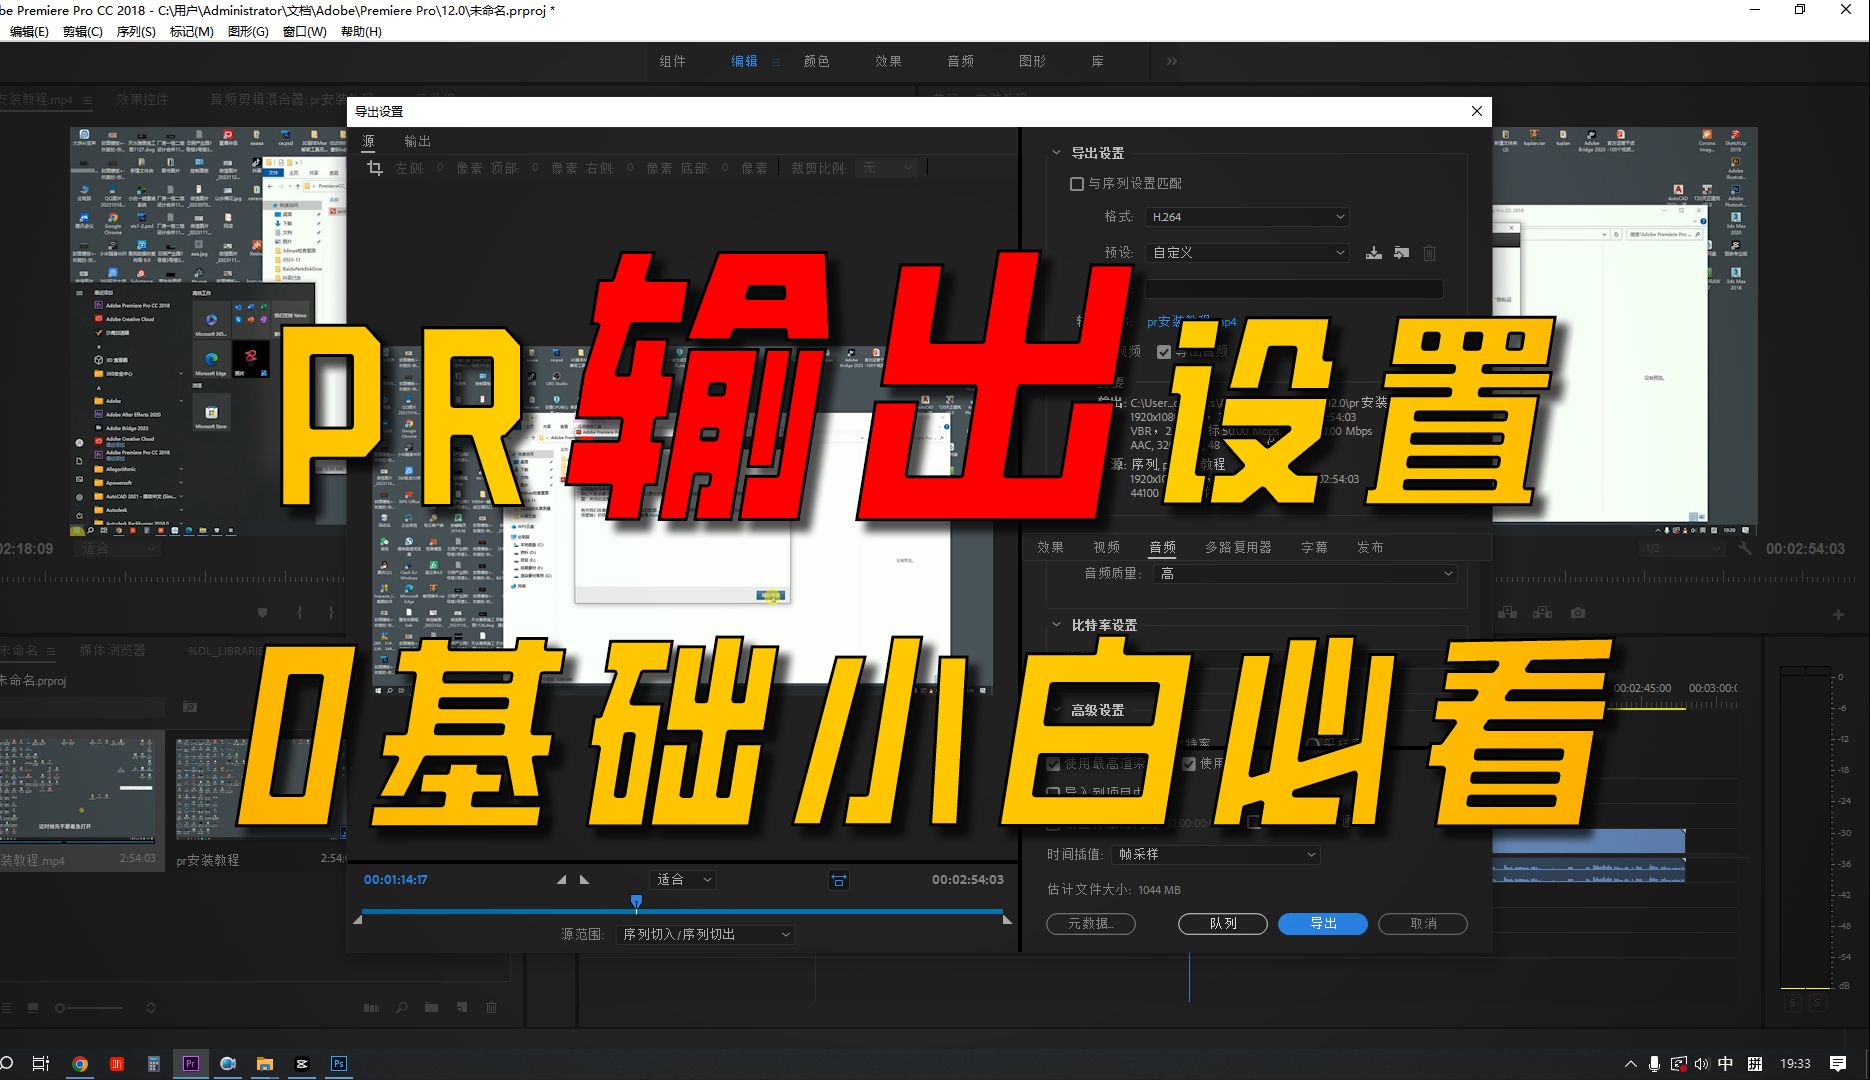Open Photoshop from the taskbar
1870x1080 pixels.
[x=339, y=1063]
